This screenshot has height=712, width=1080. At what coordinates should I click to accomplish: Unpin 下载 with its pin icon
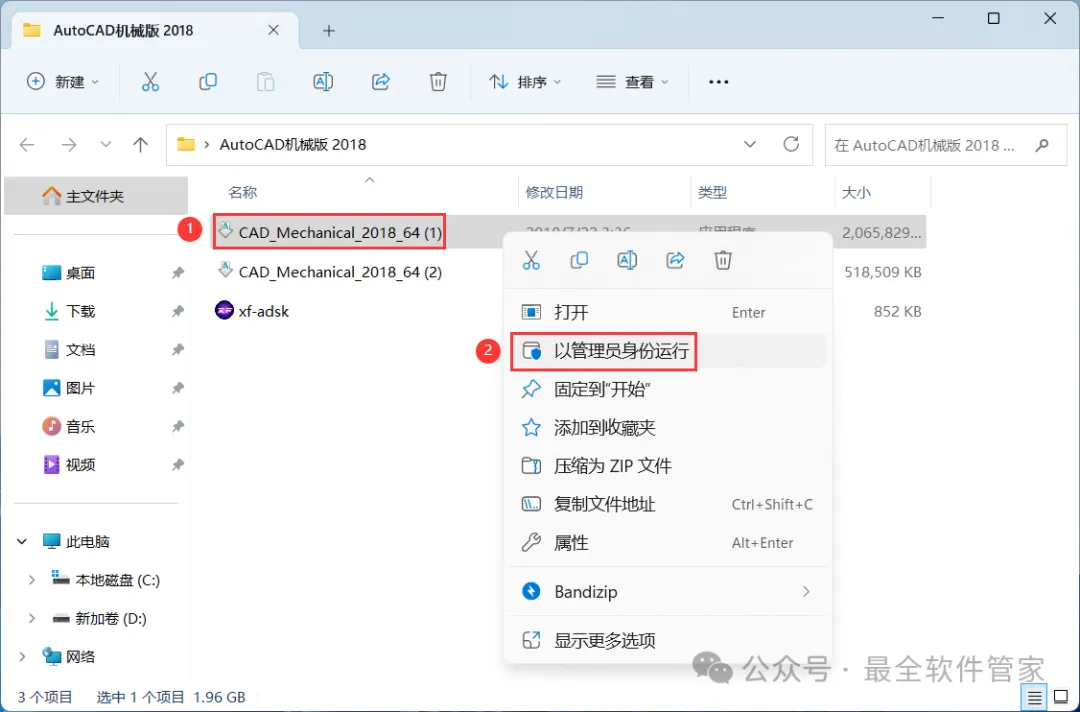coord(177,311)
